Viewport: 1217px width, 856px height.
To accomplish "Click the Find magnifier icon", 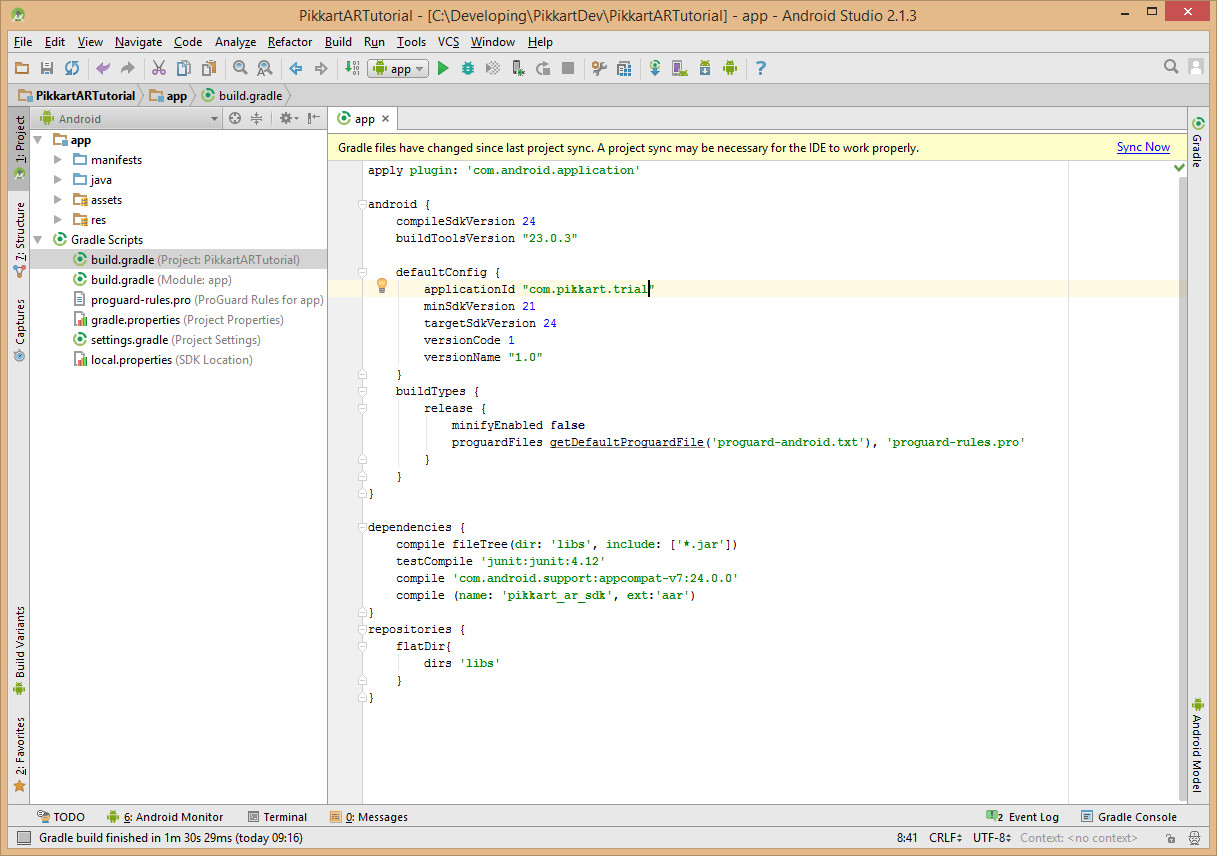I will pyautogui.click(x=240, y=68).
